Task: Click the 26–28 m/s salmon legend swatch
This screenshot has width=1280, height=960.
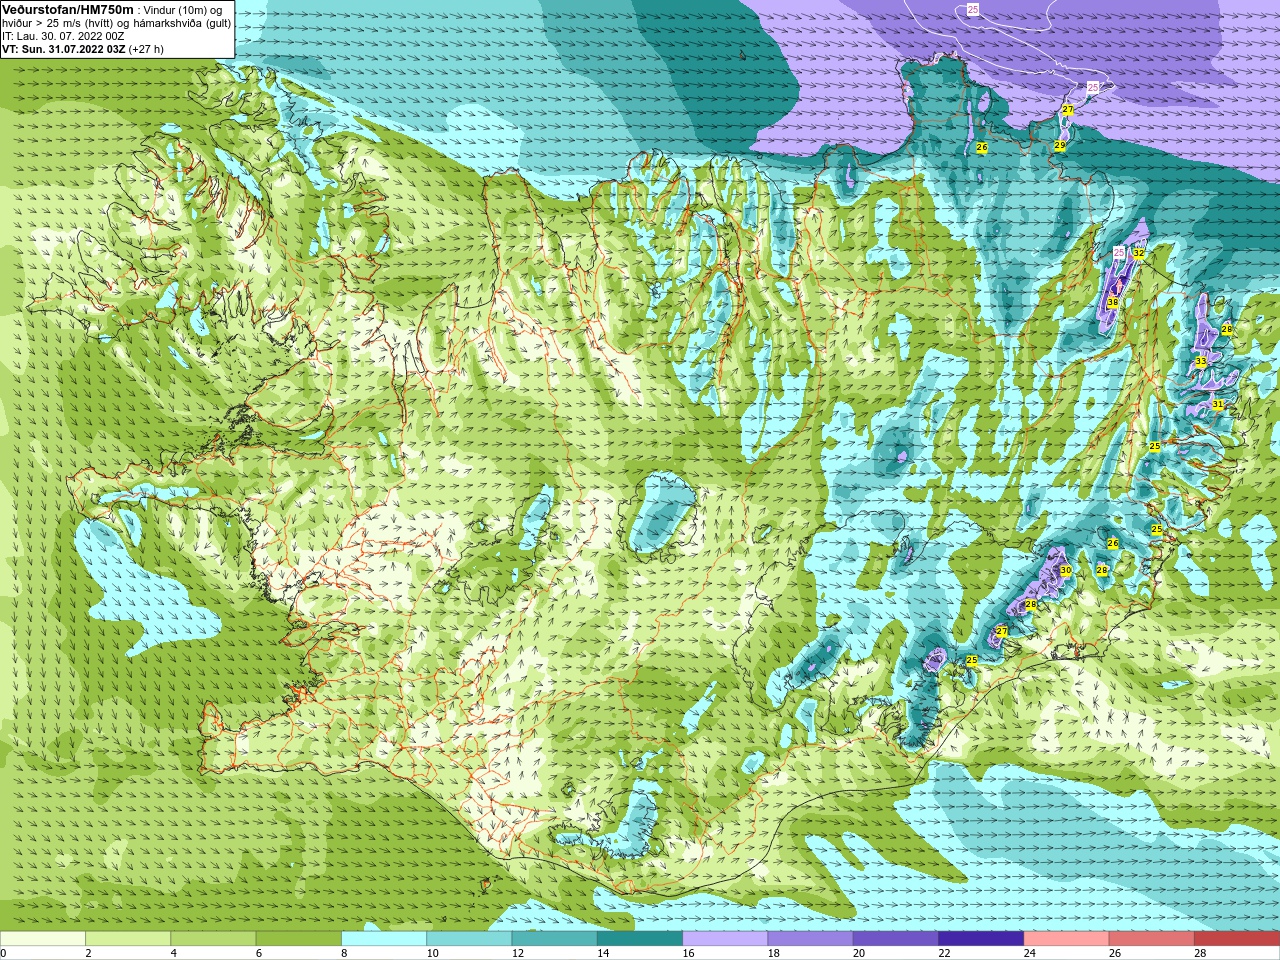Action: pos(1152,939)
